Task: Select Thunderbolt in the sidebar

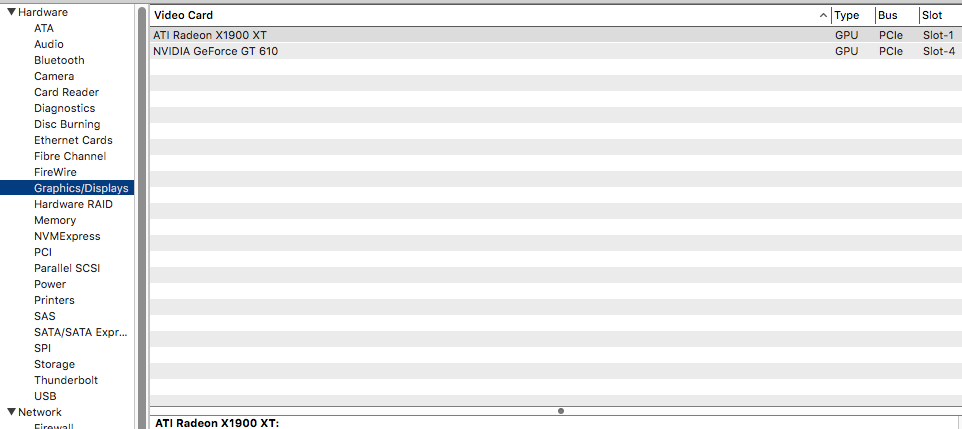Action: pos(66,380)
